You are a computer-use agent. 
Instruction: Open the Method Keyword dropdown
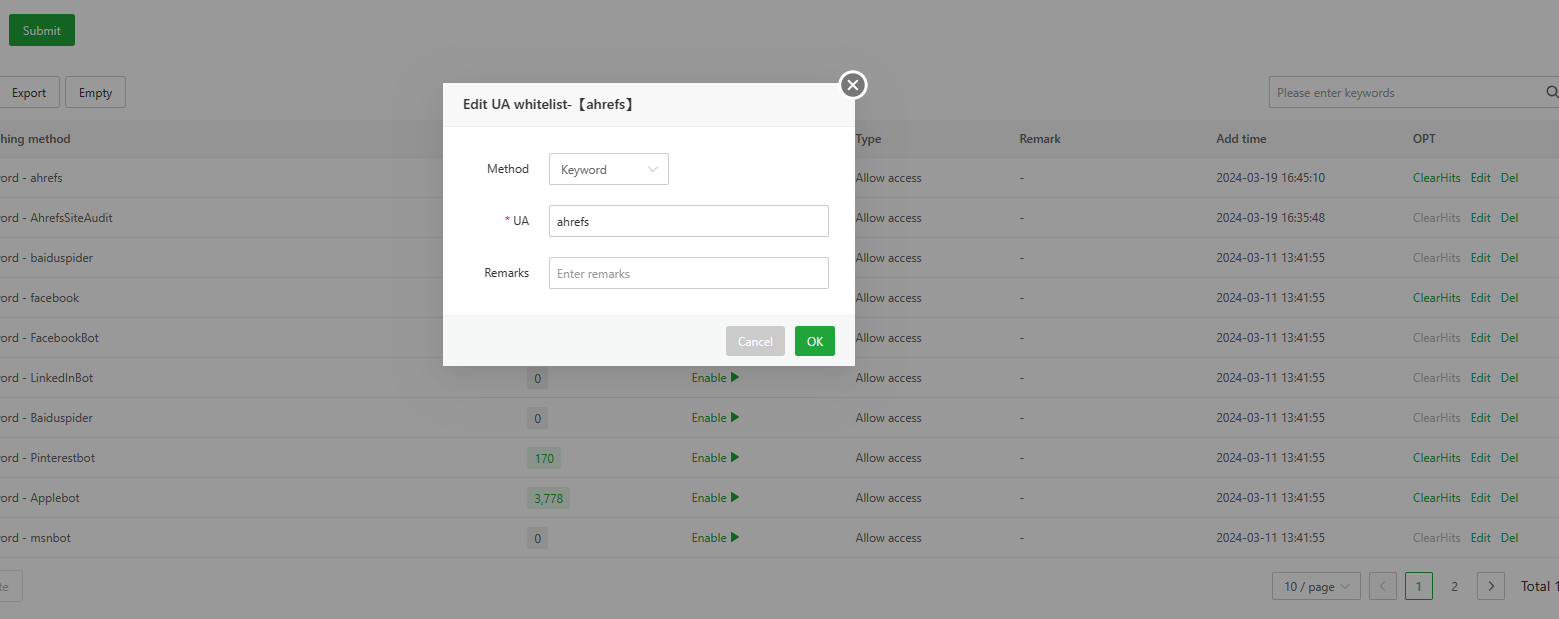608,170
